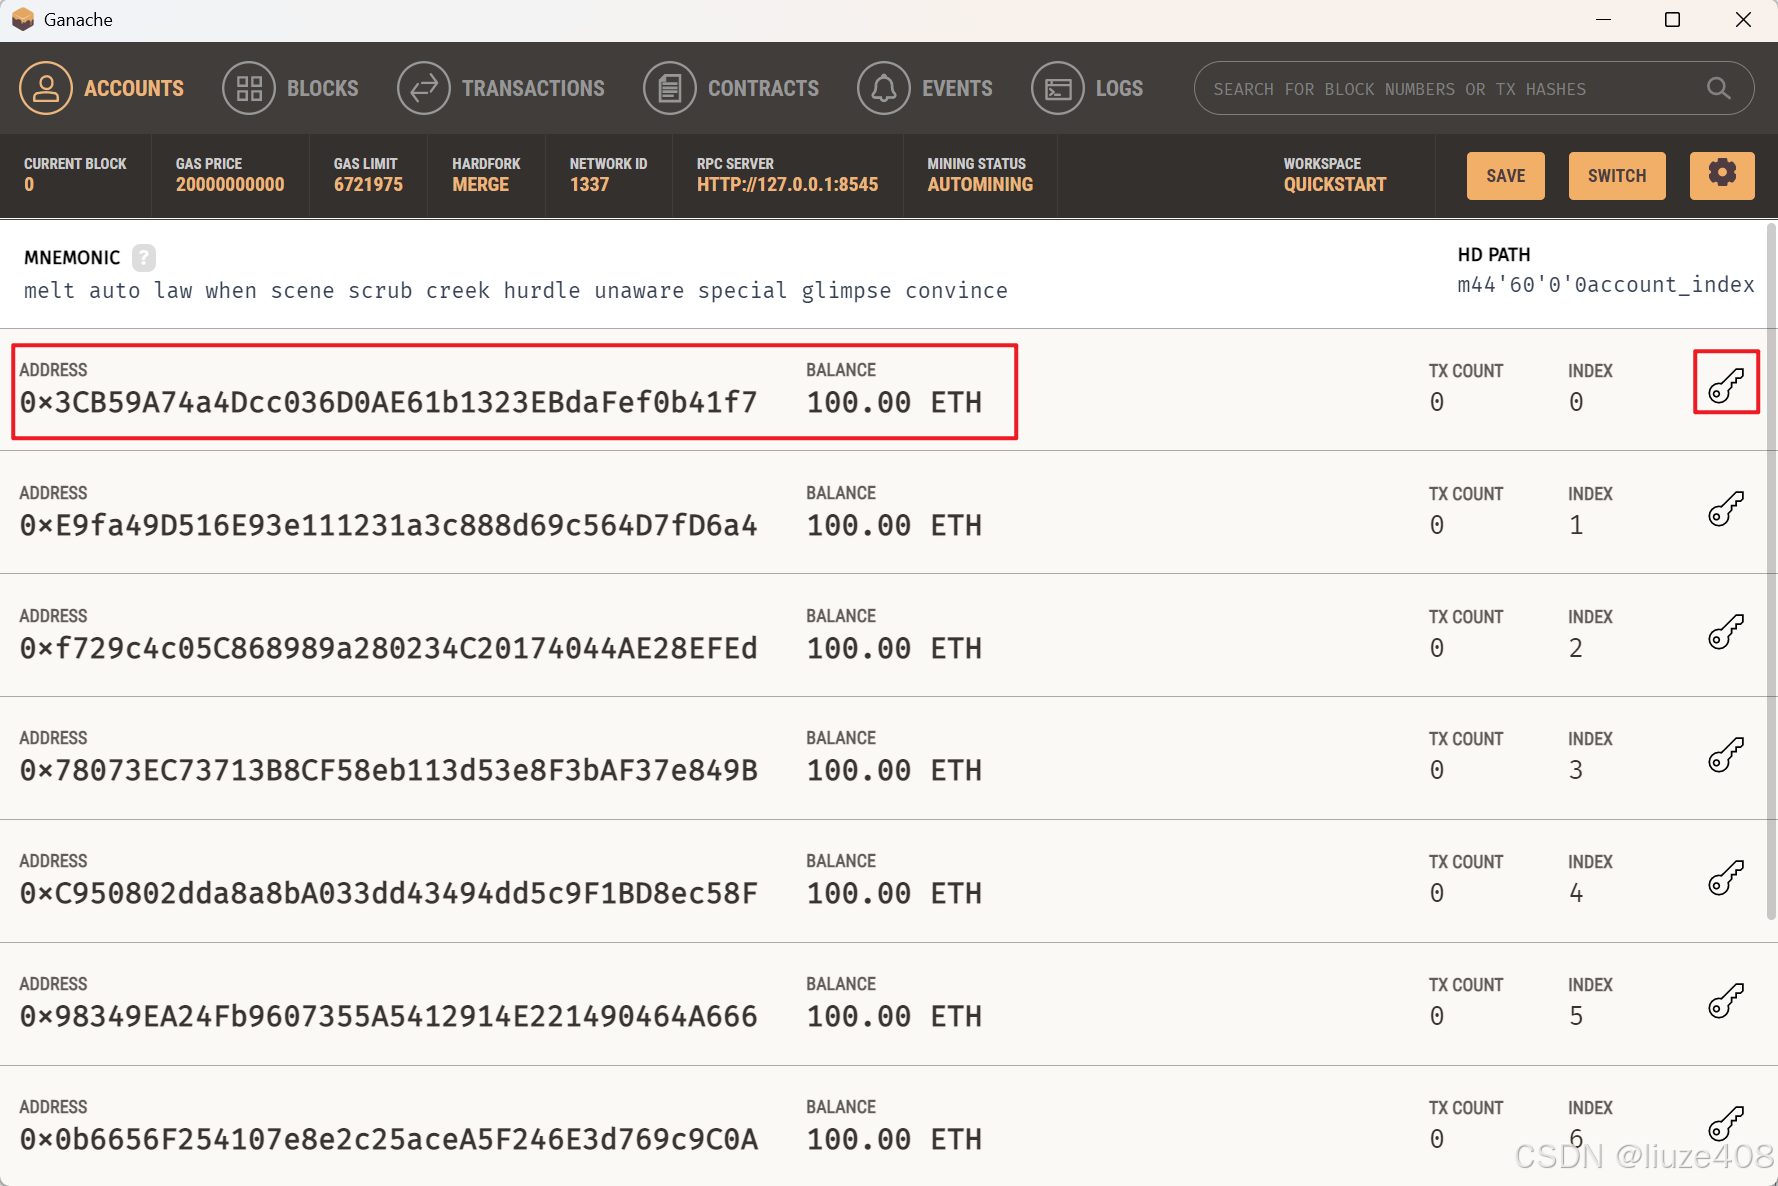This screenshot has width=1778, height=1186.
Task: Minimize the Ganache window
Action: [x=1603, y=20]
